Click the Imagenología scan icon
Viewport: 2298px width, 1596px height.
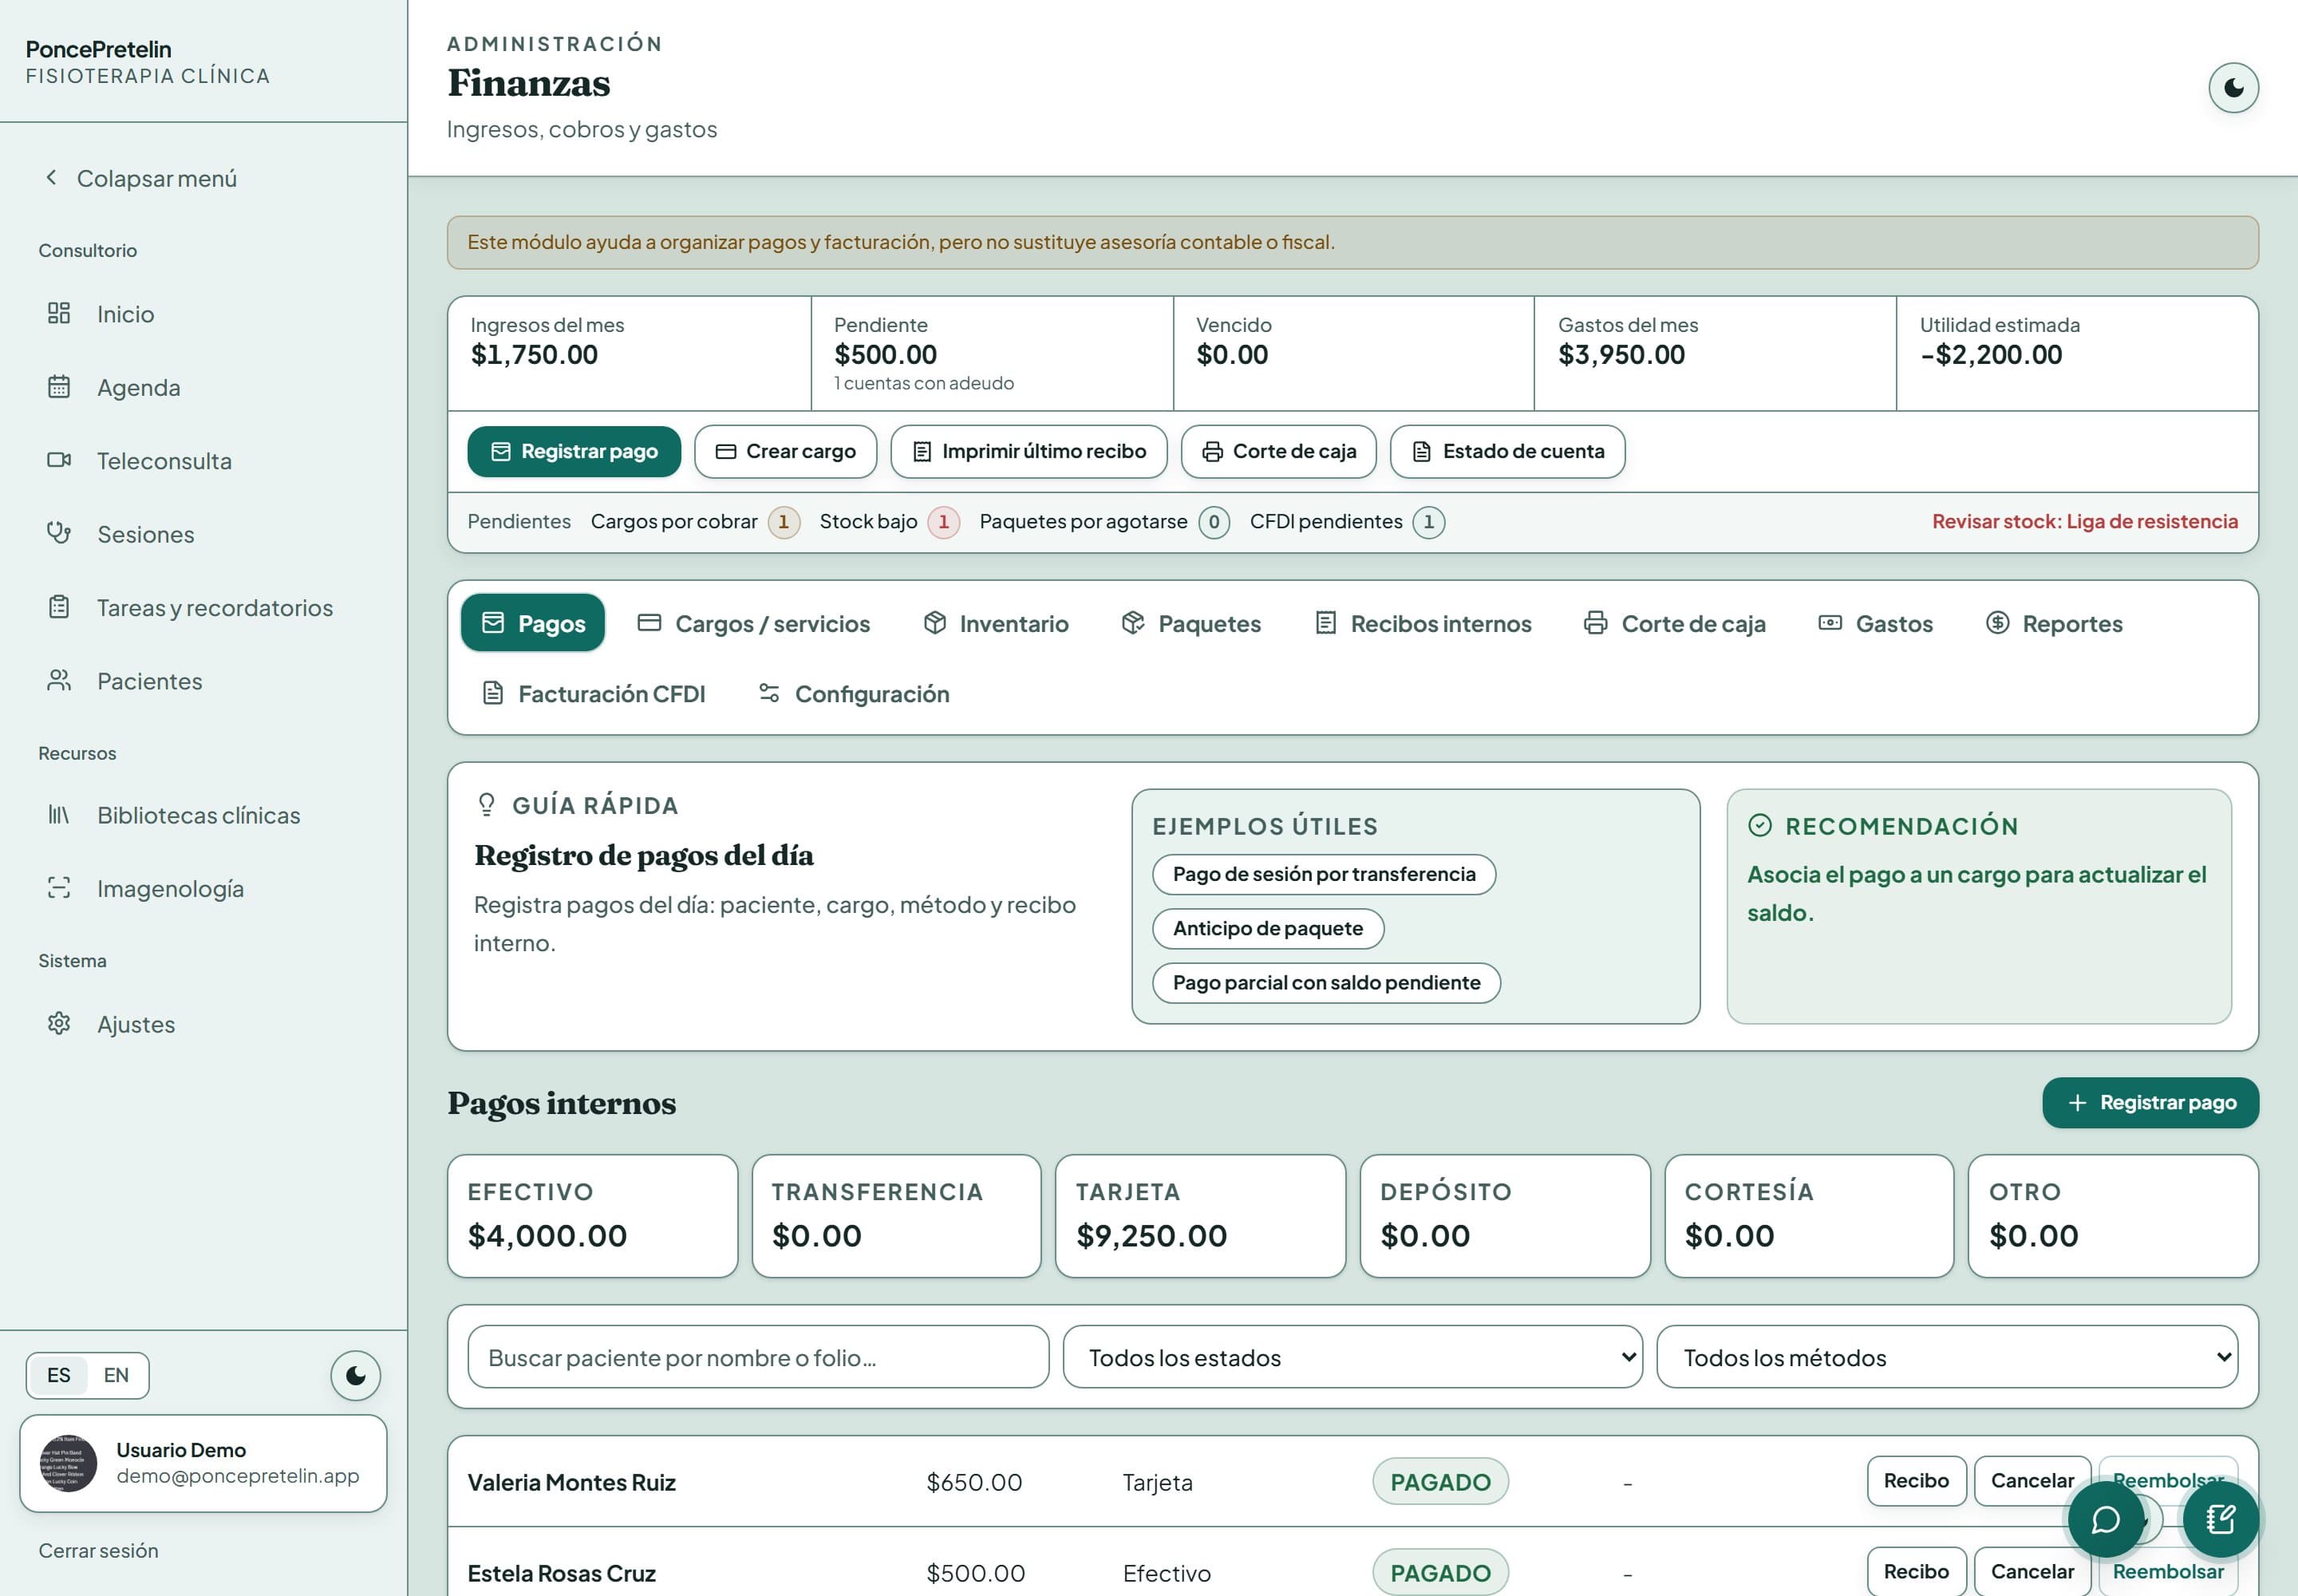click(x=59, y=888)
